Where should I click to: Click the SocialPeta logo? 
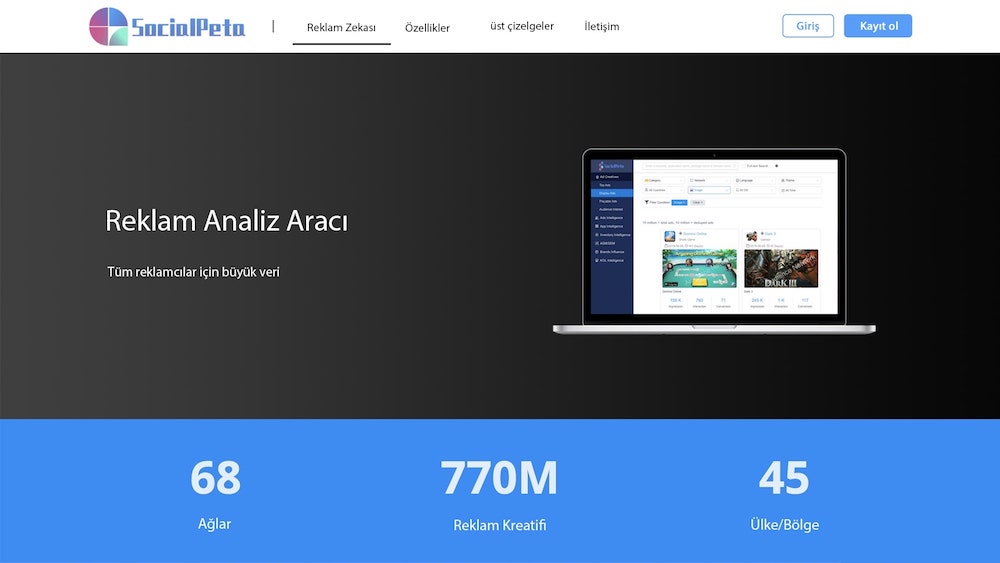pyautogui.click(x=167, y=27)
